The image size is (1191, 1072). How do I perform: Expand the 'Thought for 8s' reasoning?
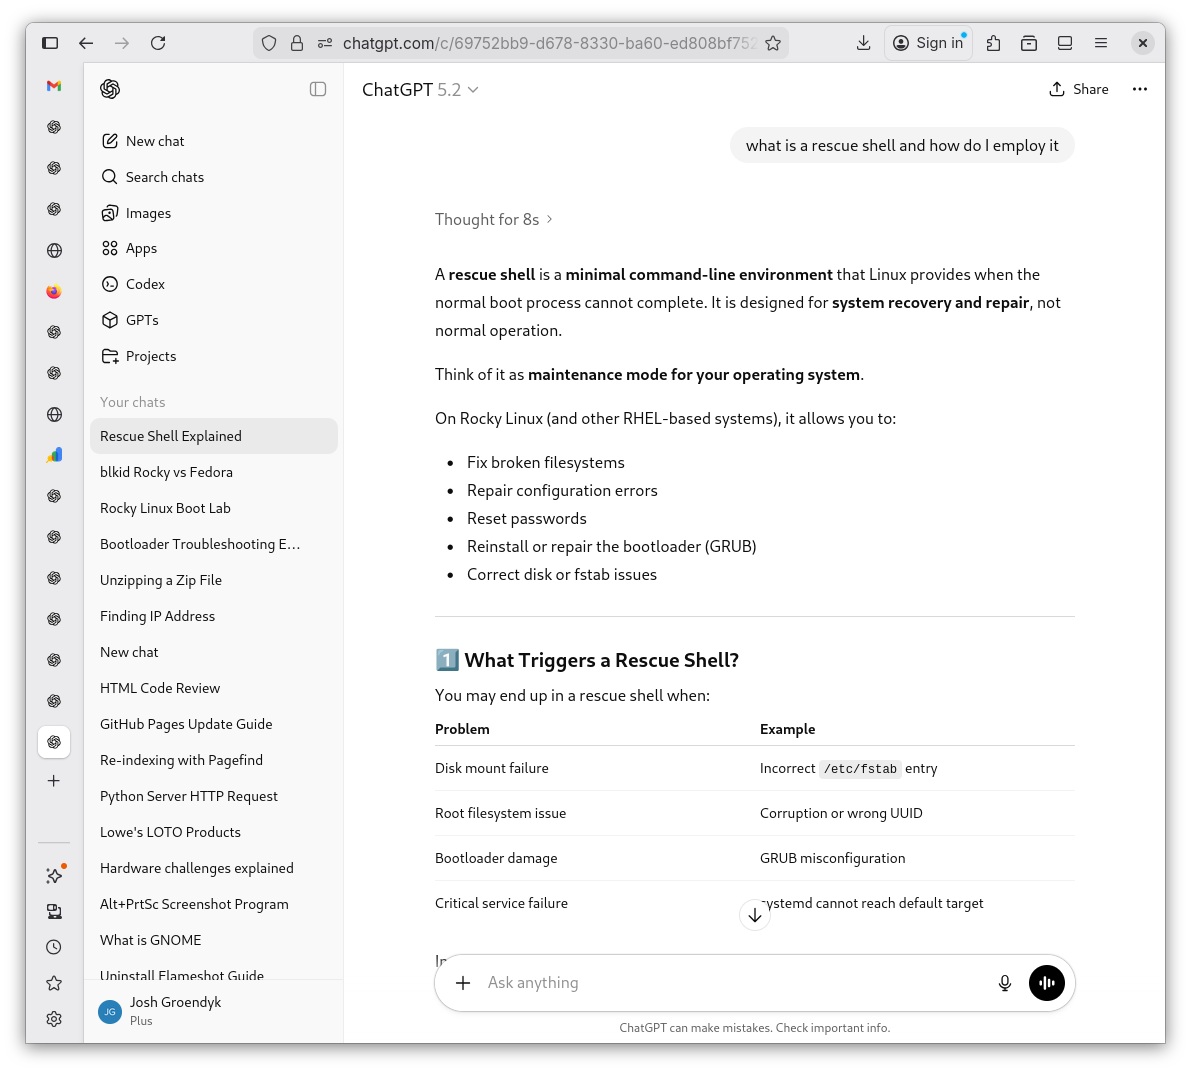(493, 219)
